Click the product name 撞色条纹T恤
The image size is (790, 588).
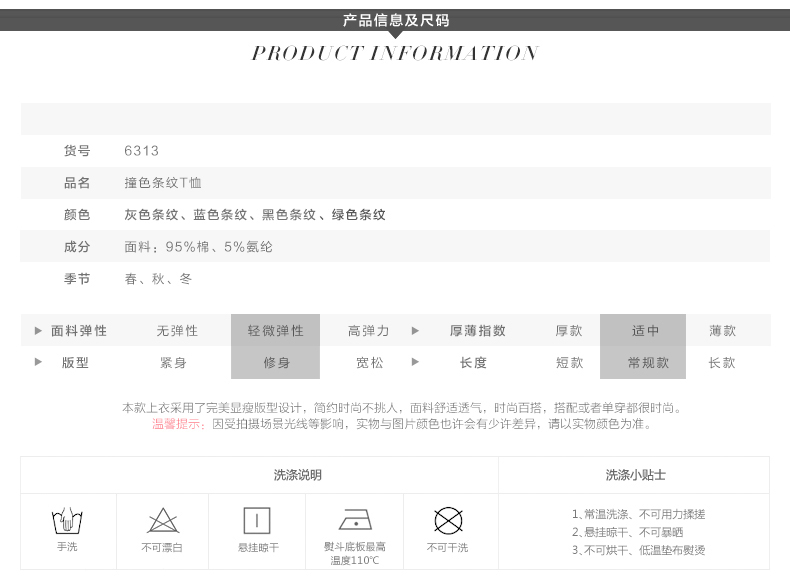[163, 182]
